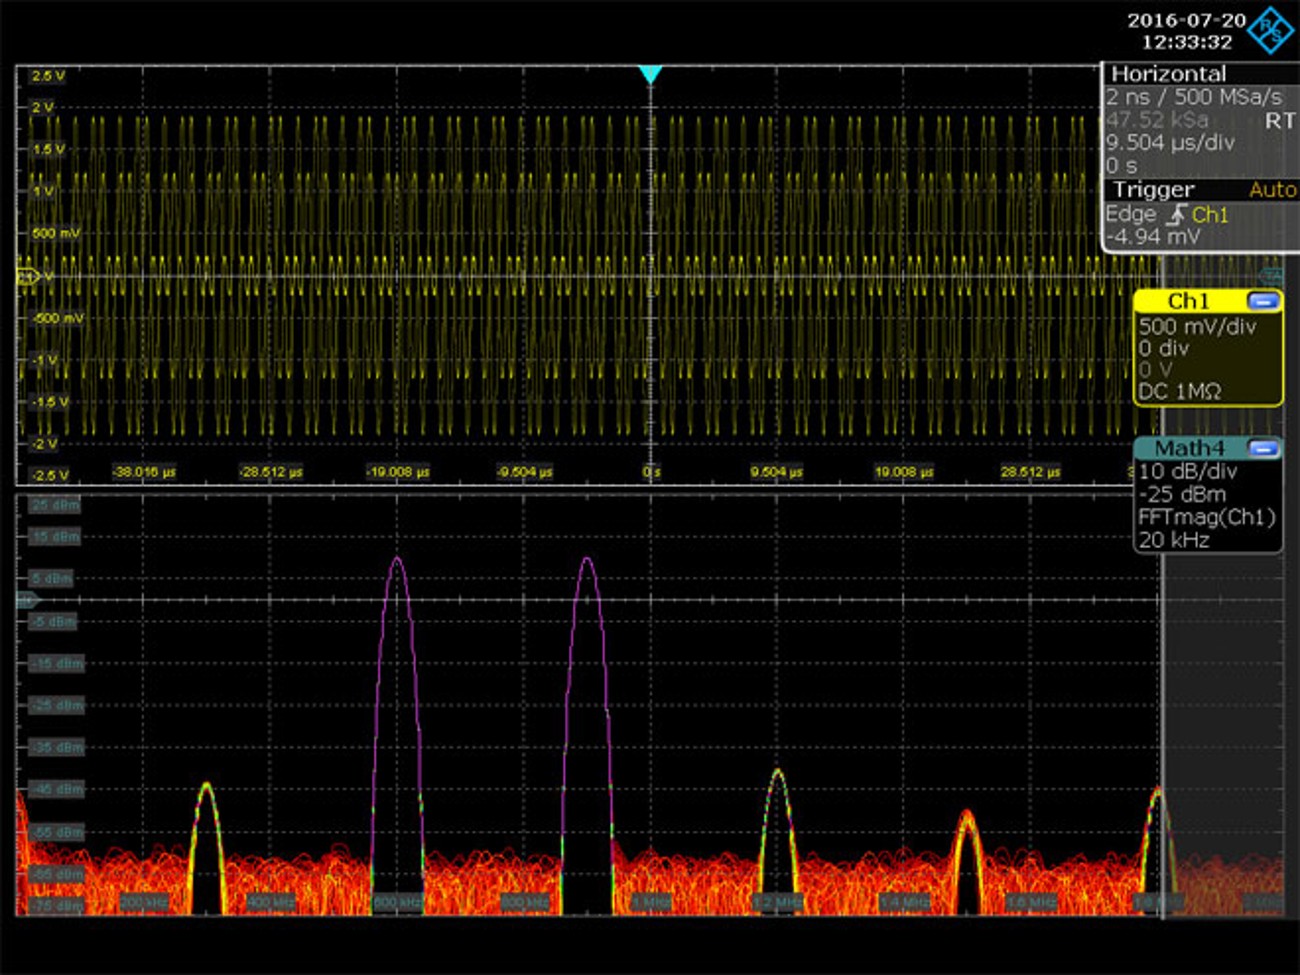The image size is (1300, 975).
Task: Select the 9.504 µs/div time scale value
Action: (1169, 143)
